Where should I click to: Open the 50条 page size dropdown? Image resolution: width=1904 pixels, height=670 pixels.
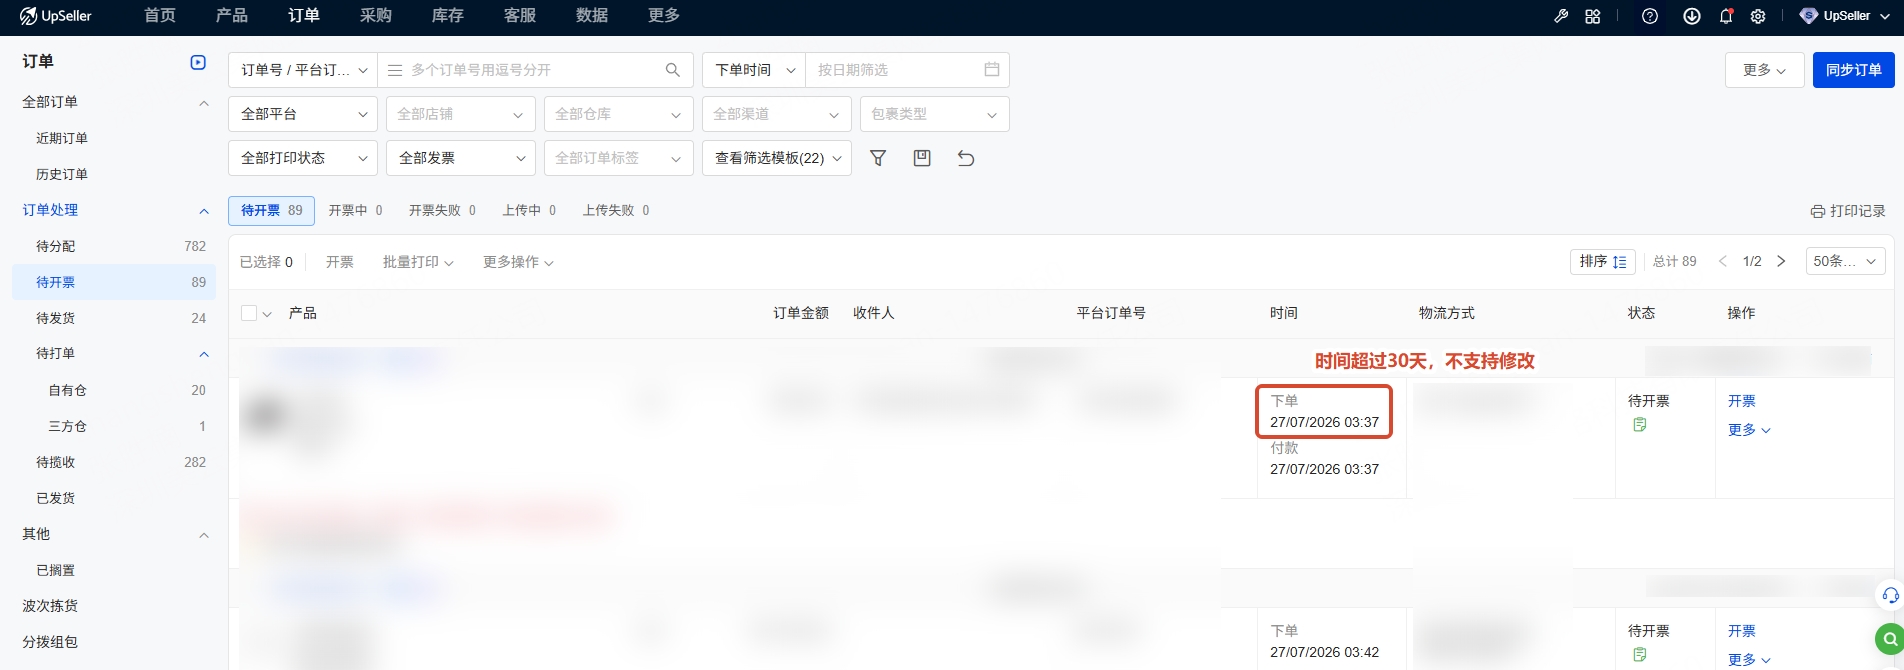click(x=1846, y=261)
